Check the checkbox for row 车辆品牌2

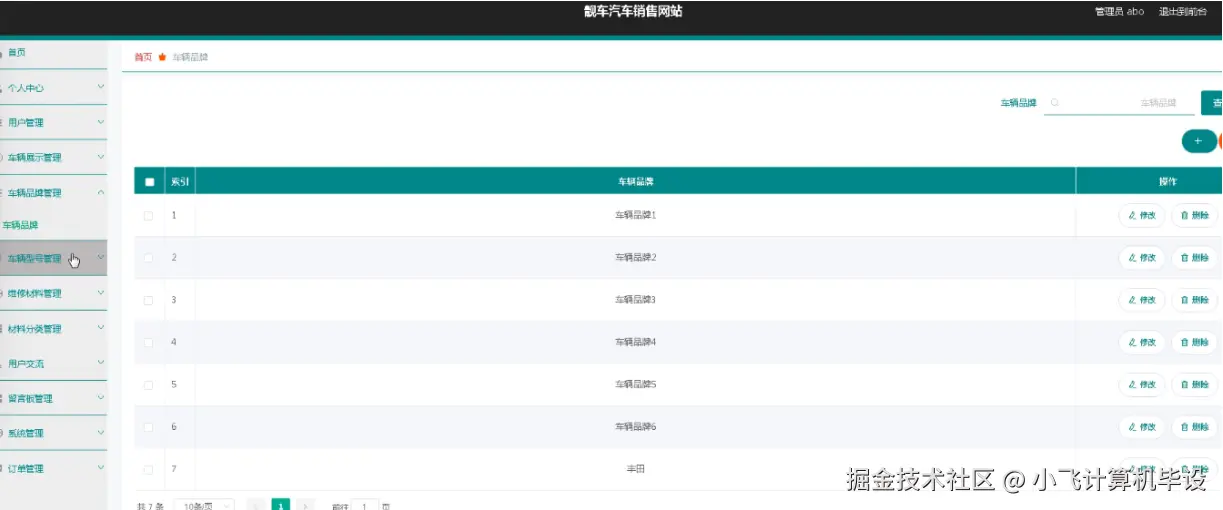[x=149, y=258]
